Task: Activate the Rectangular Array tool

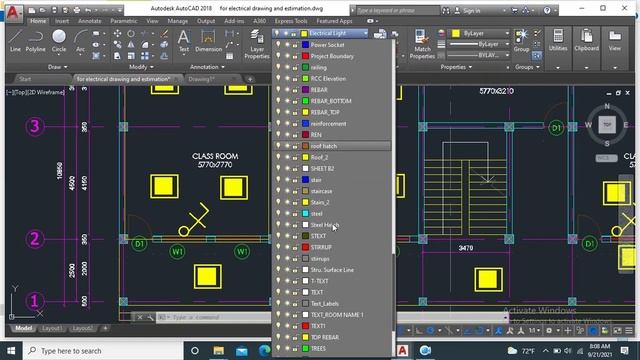Action: tap(144, 56)
